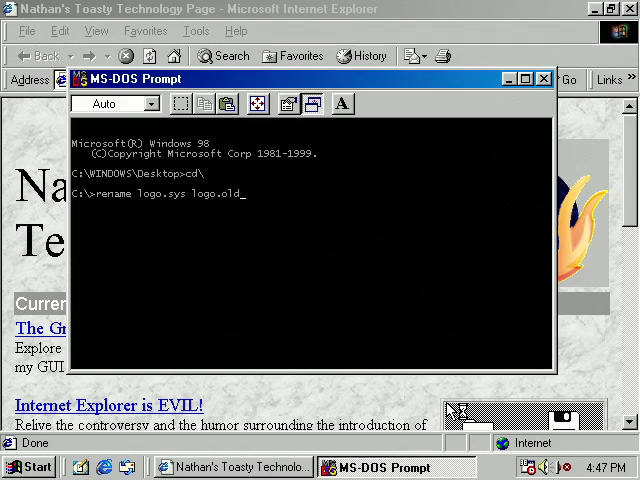Click the Copy icon in MS-DOS Prompt toolbar
Screen dimensions: 640x480
pos(204,104)
